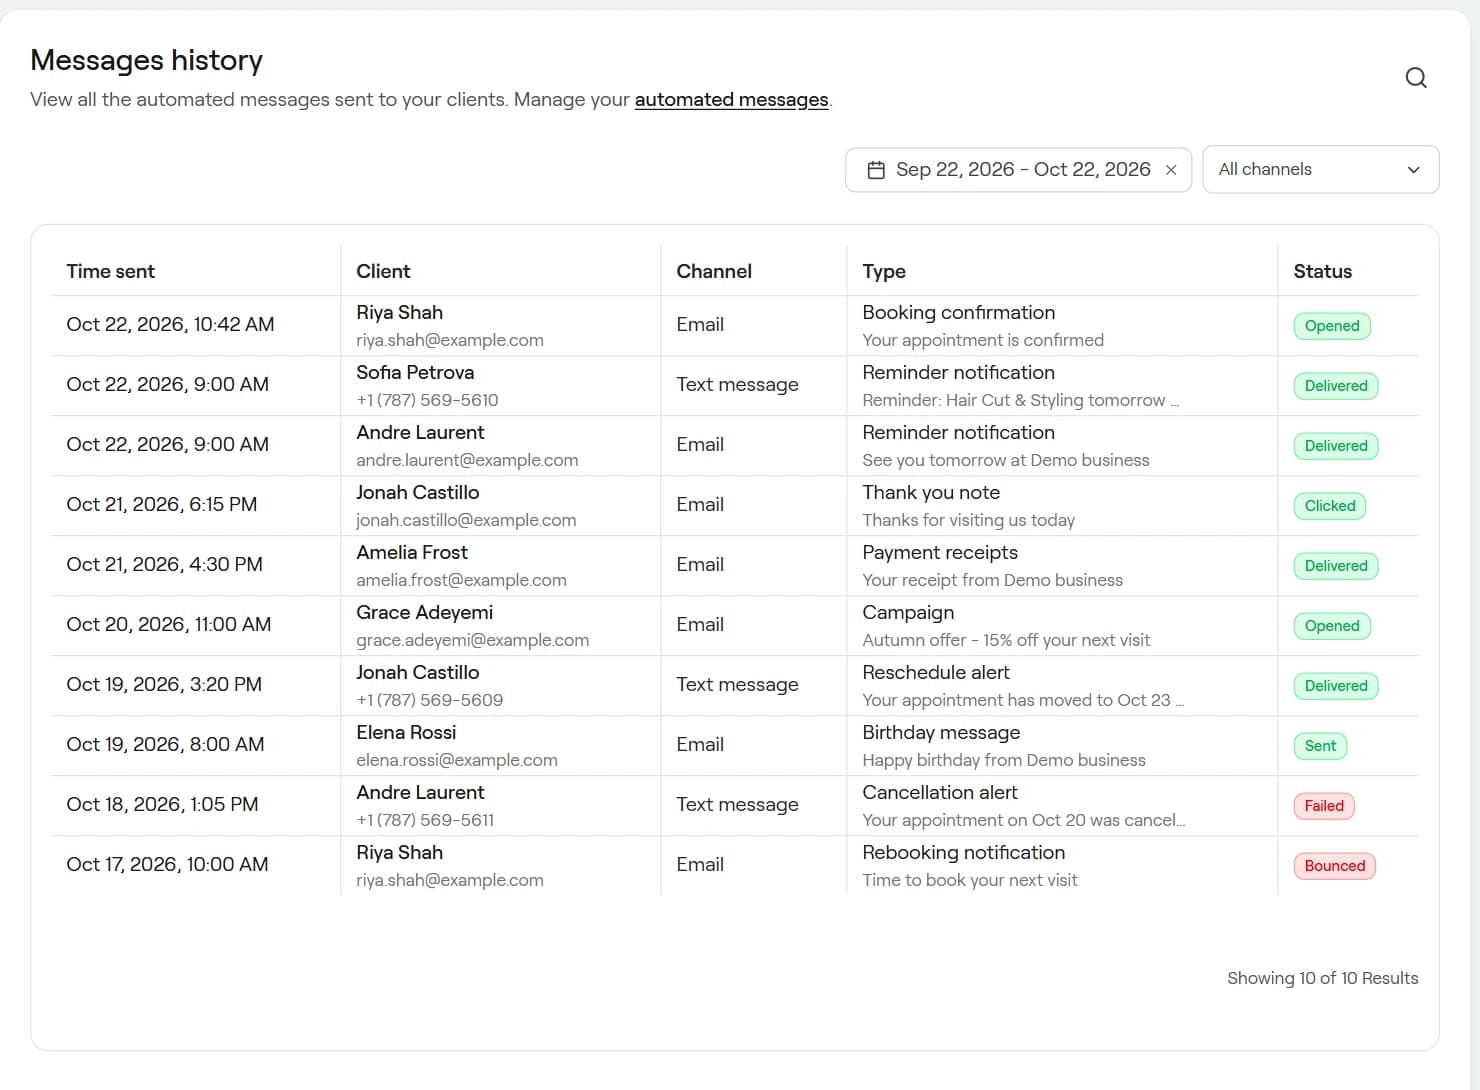This screenshot has width=1480, height=1090.
Task: Follow the automated messages link
Action: pos(731,99)
